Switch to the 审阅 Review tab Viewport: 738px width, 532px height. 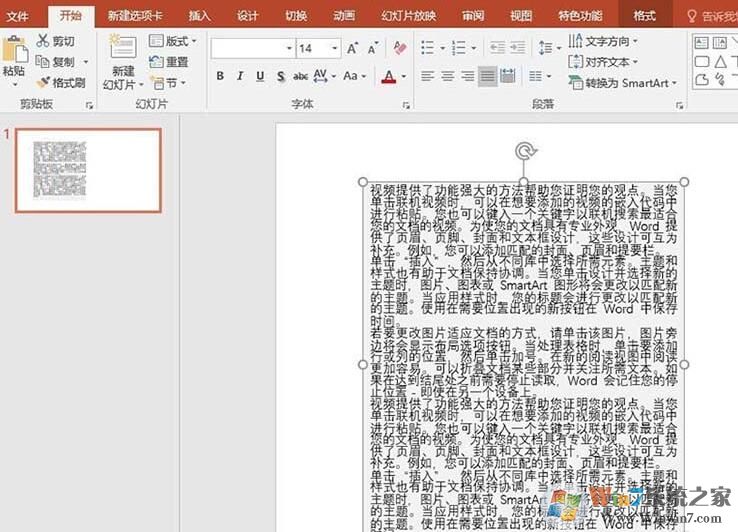[x=473, y=16]
